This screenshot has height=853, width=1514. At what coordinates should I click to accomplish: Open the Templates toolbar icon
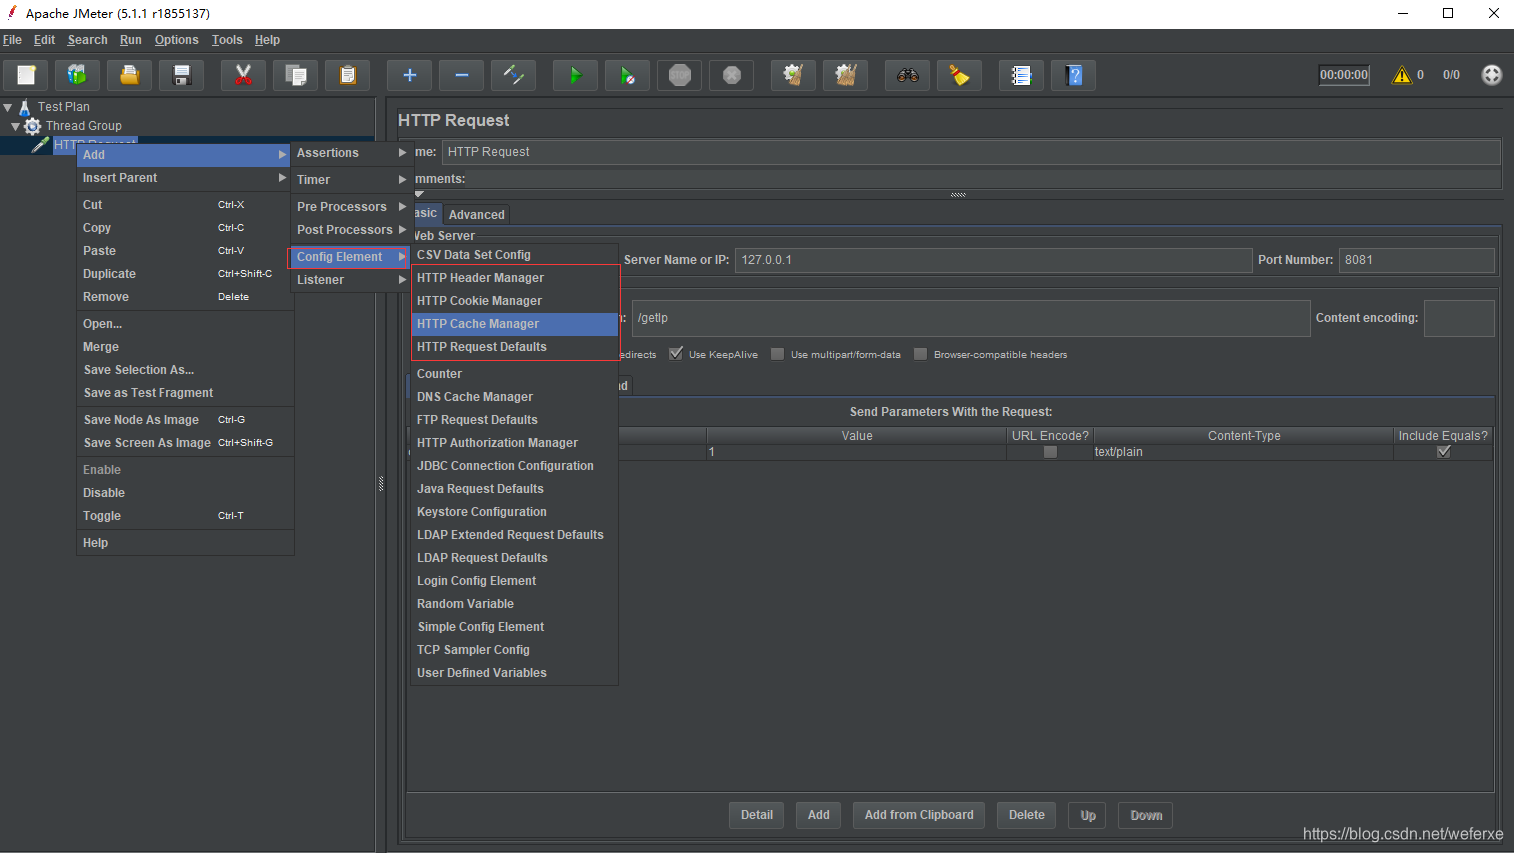(77, 75)
